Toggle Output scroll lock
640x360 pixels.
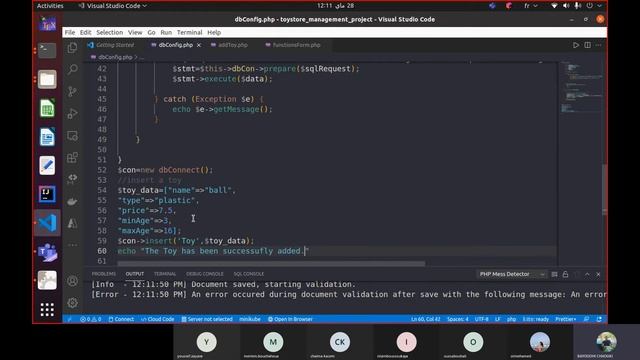tap(565, 274)
